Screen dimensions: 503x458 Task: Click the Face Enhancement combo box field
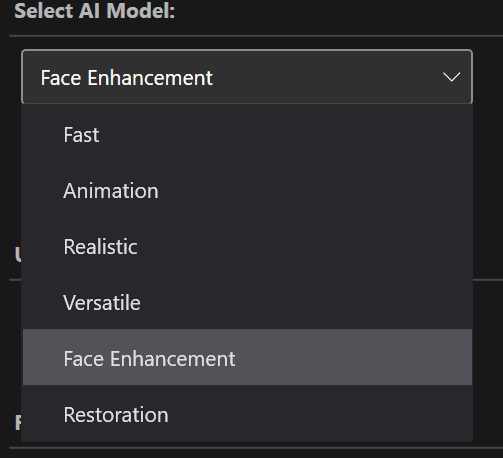coord(247,77)
